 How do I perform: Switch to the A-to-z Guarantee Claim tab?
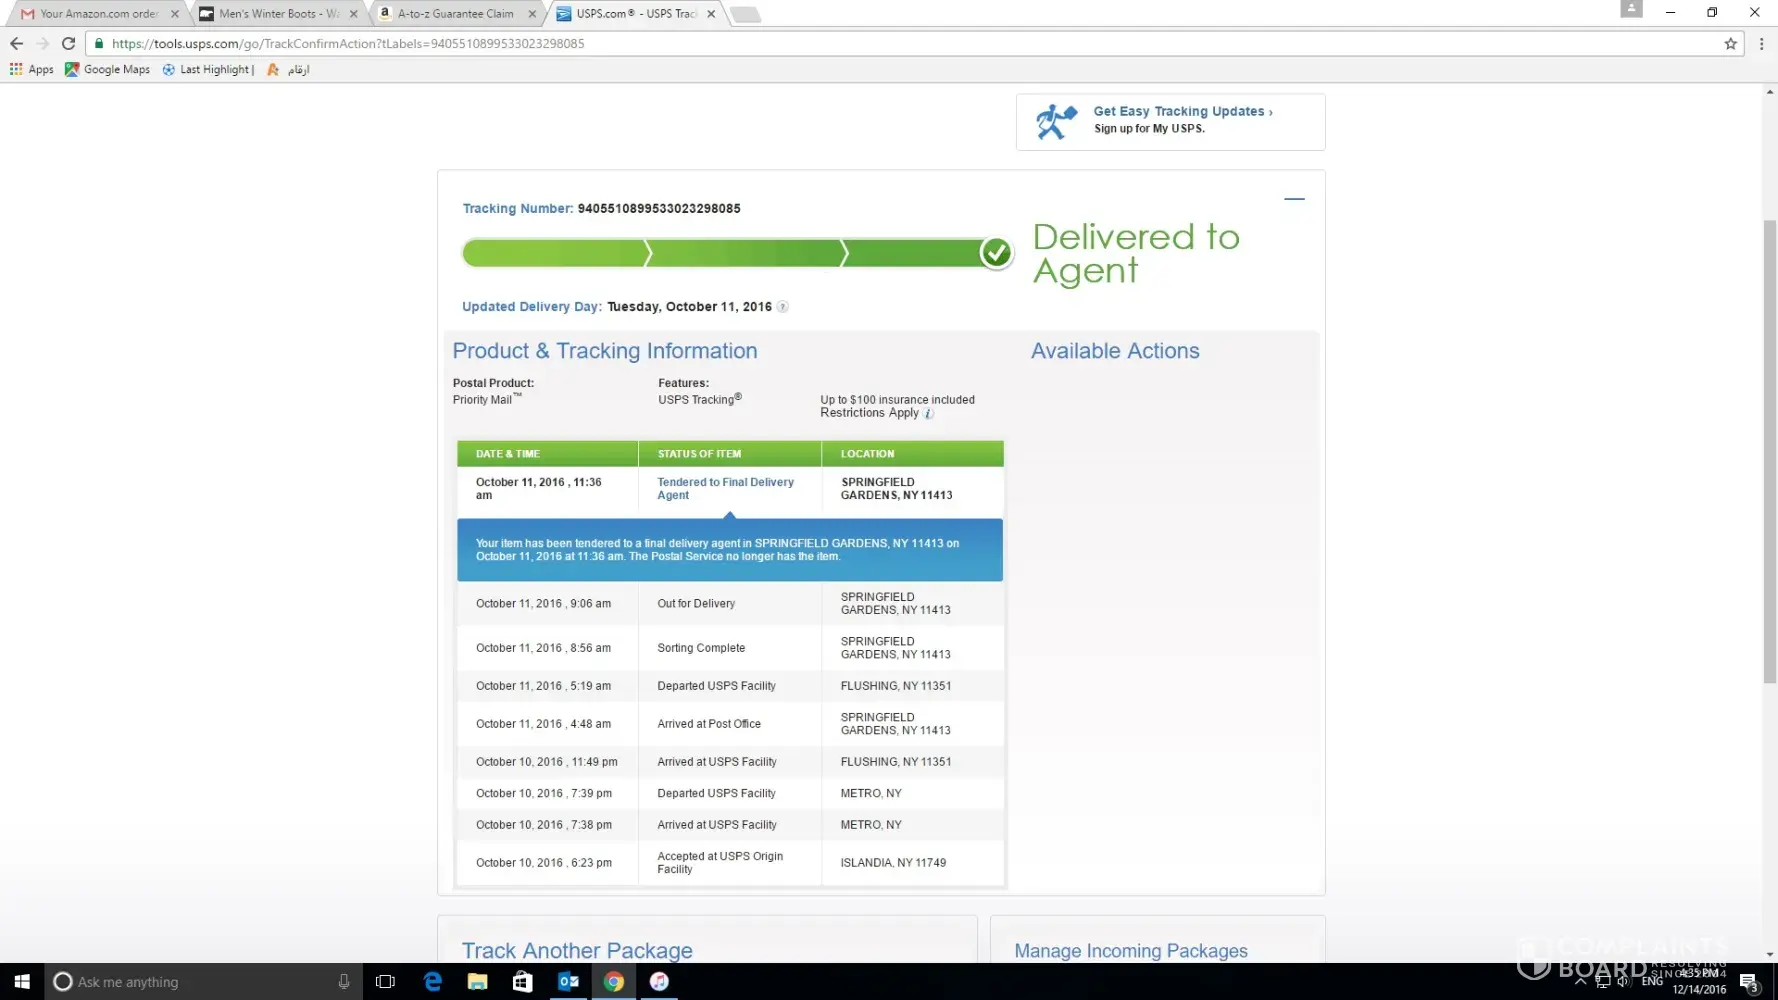(456, 14)
